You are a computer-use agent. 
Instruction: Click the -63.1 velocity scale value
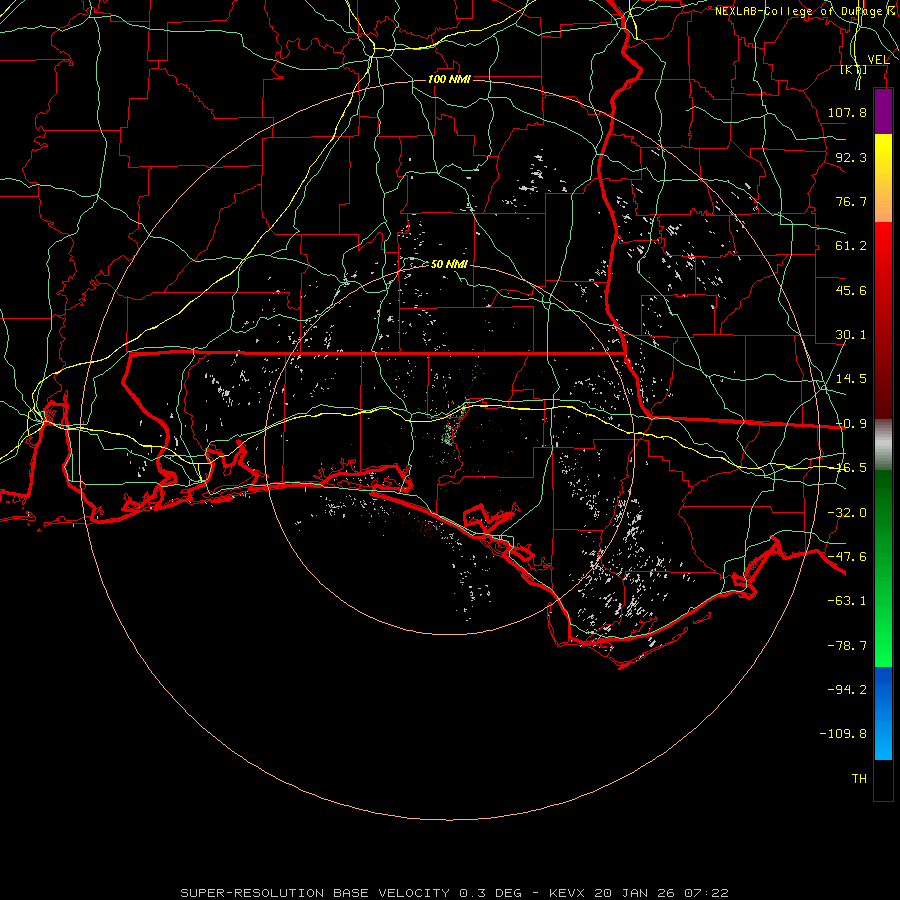click(x=847, y=601)
